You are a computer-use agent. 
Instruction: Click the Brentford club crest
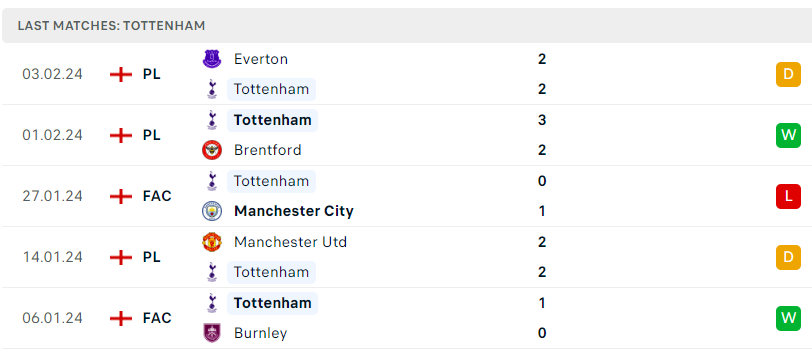click(x=212, y=150)
